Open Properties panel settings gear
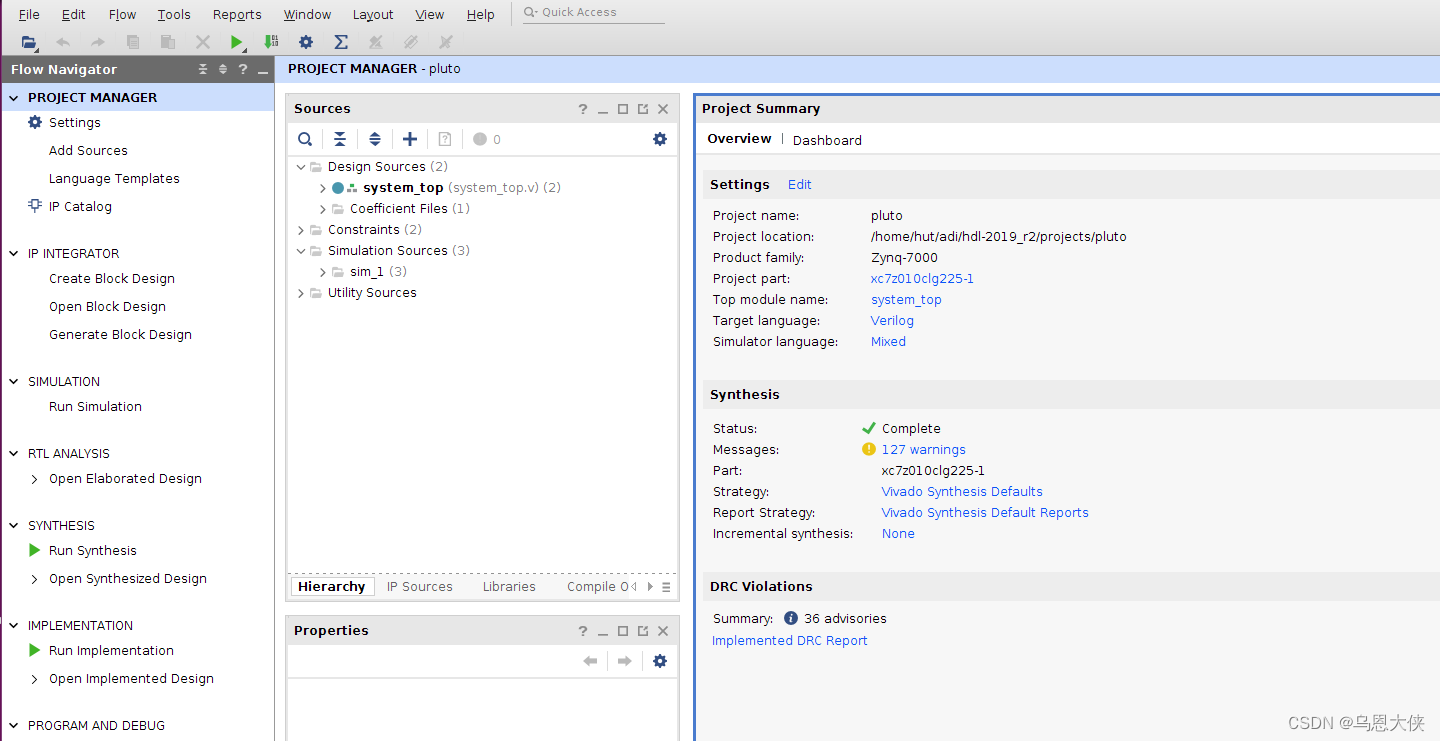 pyautogui.click(x=660, y=661)
